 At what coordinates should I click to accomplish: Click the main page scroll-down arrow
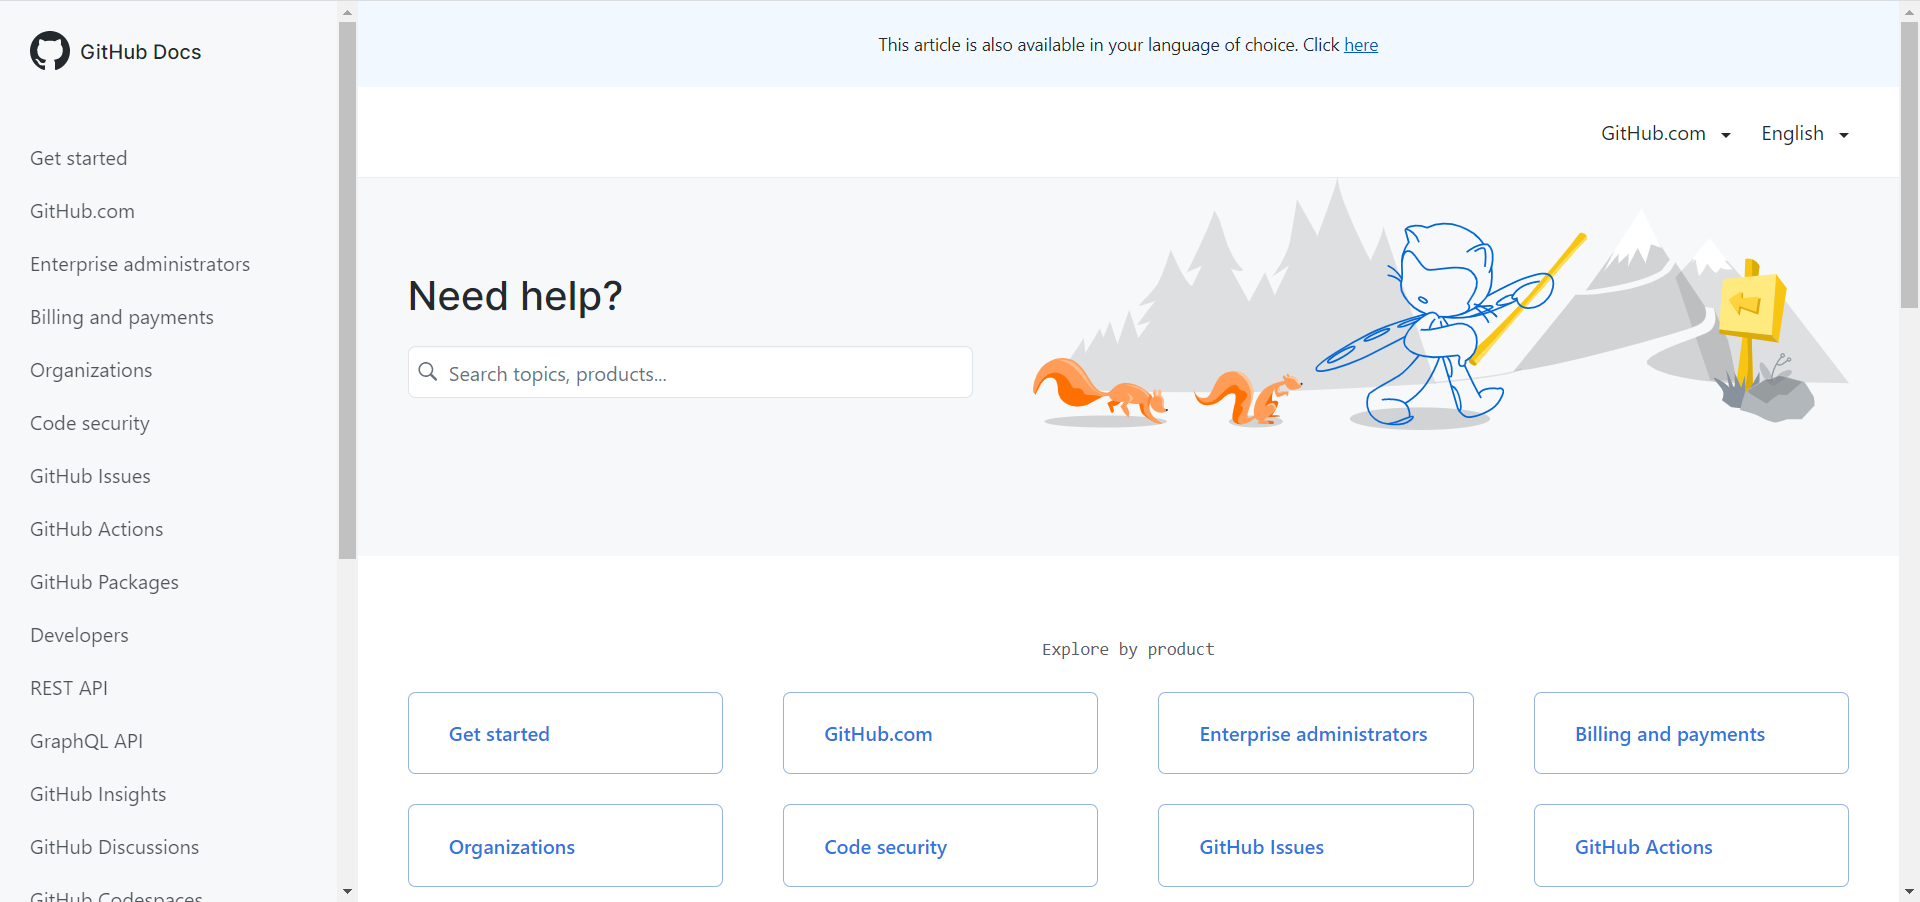(x=1909, y=891)
